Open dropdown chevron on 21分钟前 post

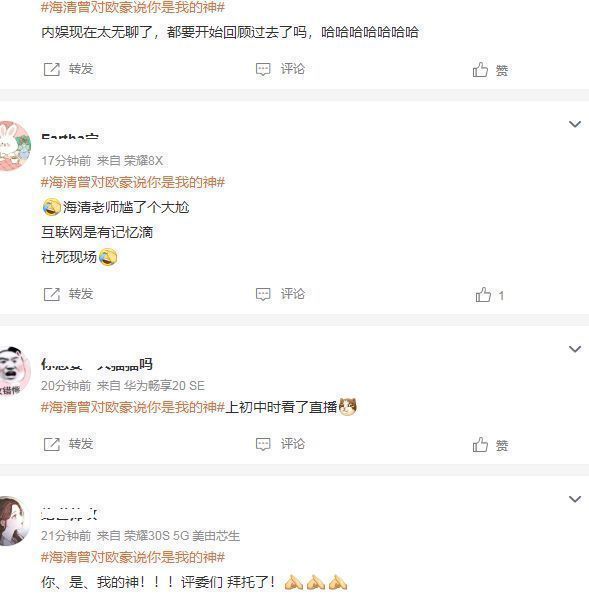575,499
